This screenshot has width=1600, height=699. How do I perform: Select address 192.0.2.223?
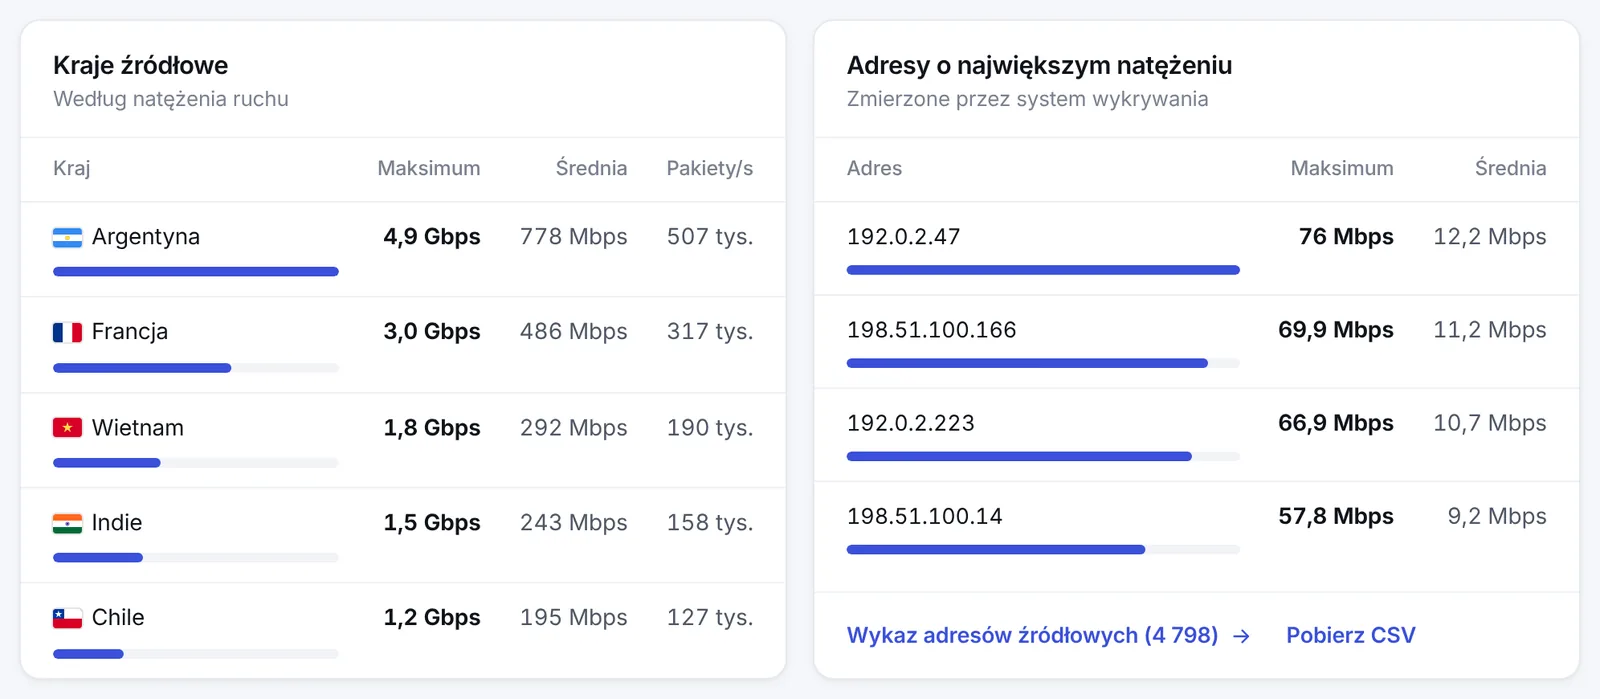pos(911,423)
